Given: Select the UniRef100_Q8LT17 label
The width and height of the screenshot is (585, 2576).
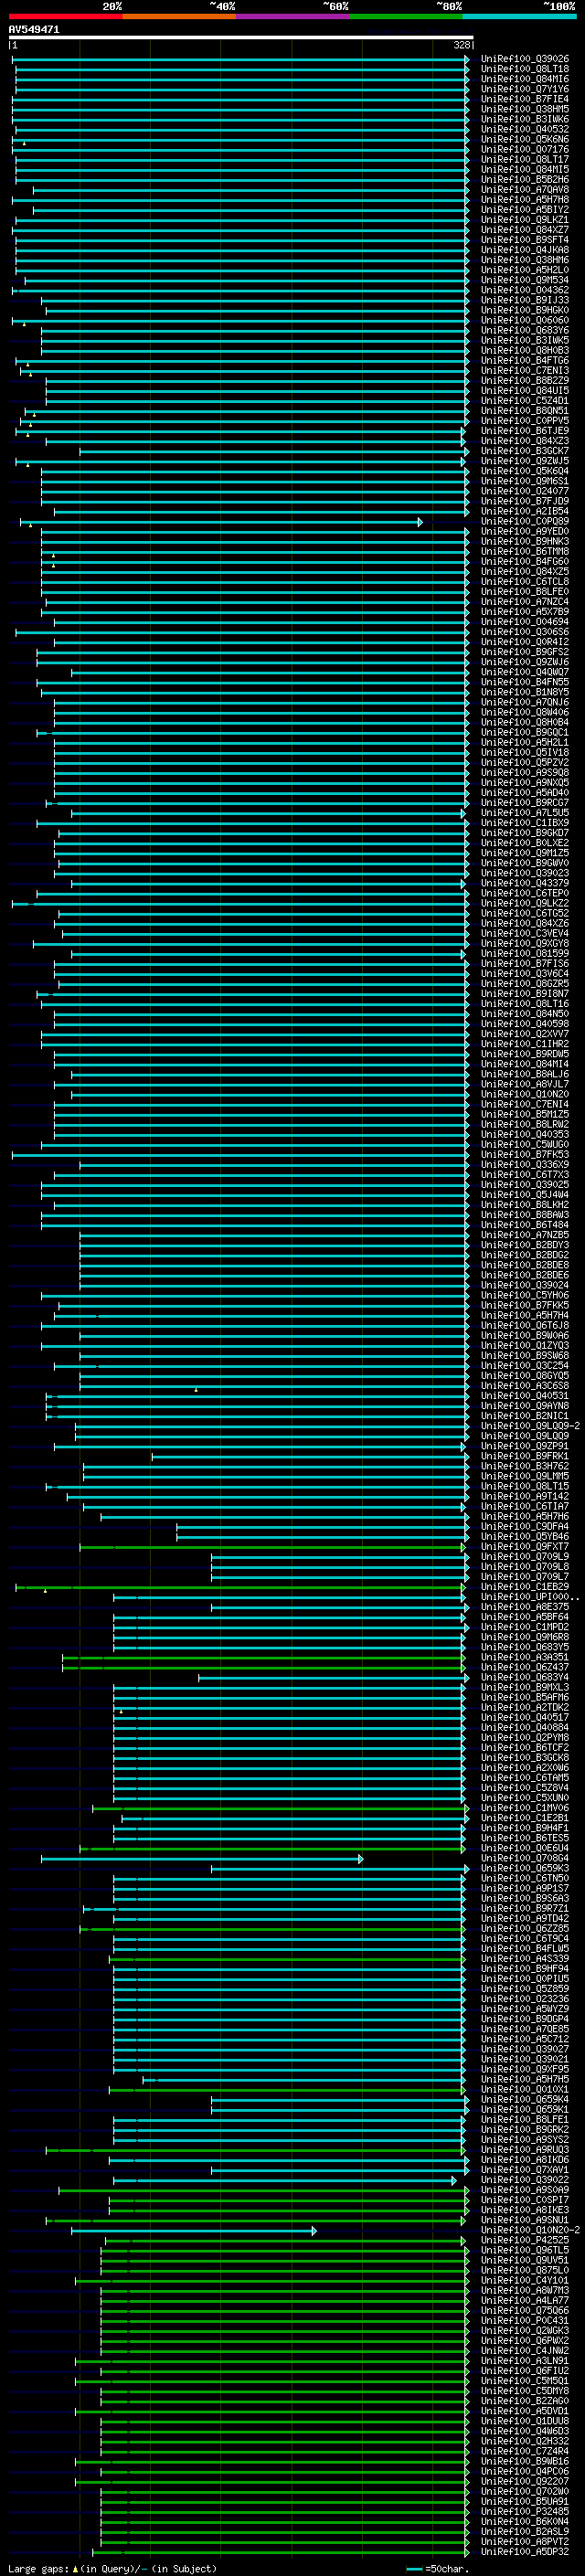Looking at the screenshot, I should pyautogui.click(x=525, y=159).
